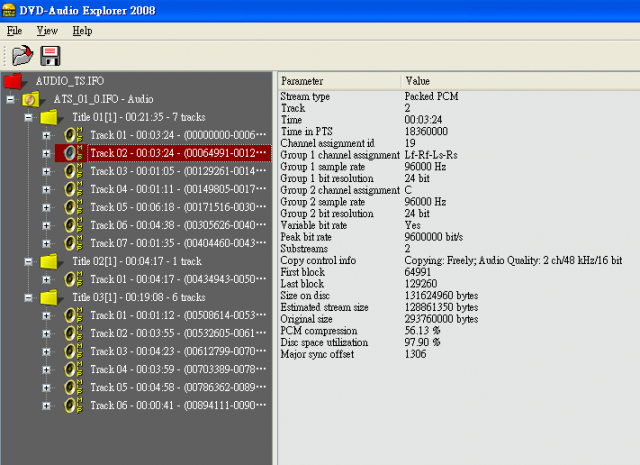Open the View menu
The width and height of the screenshot is (640, 465).
[x=47, y=31]
